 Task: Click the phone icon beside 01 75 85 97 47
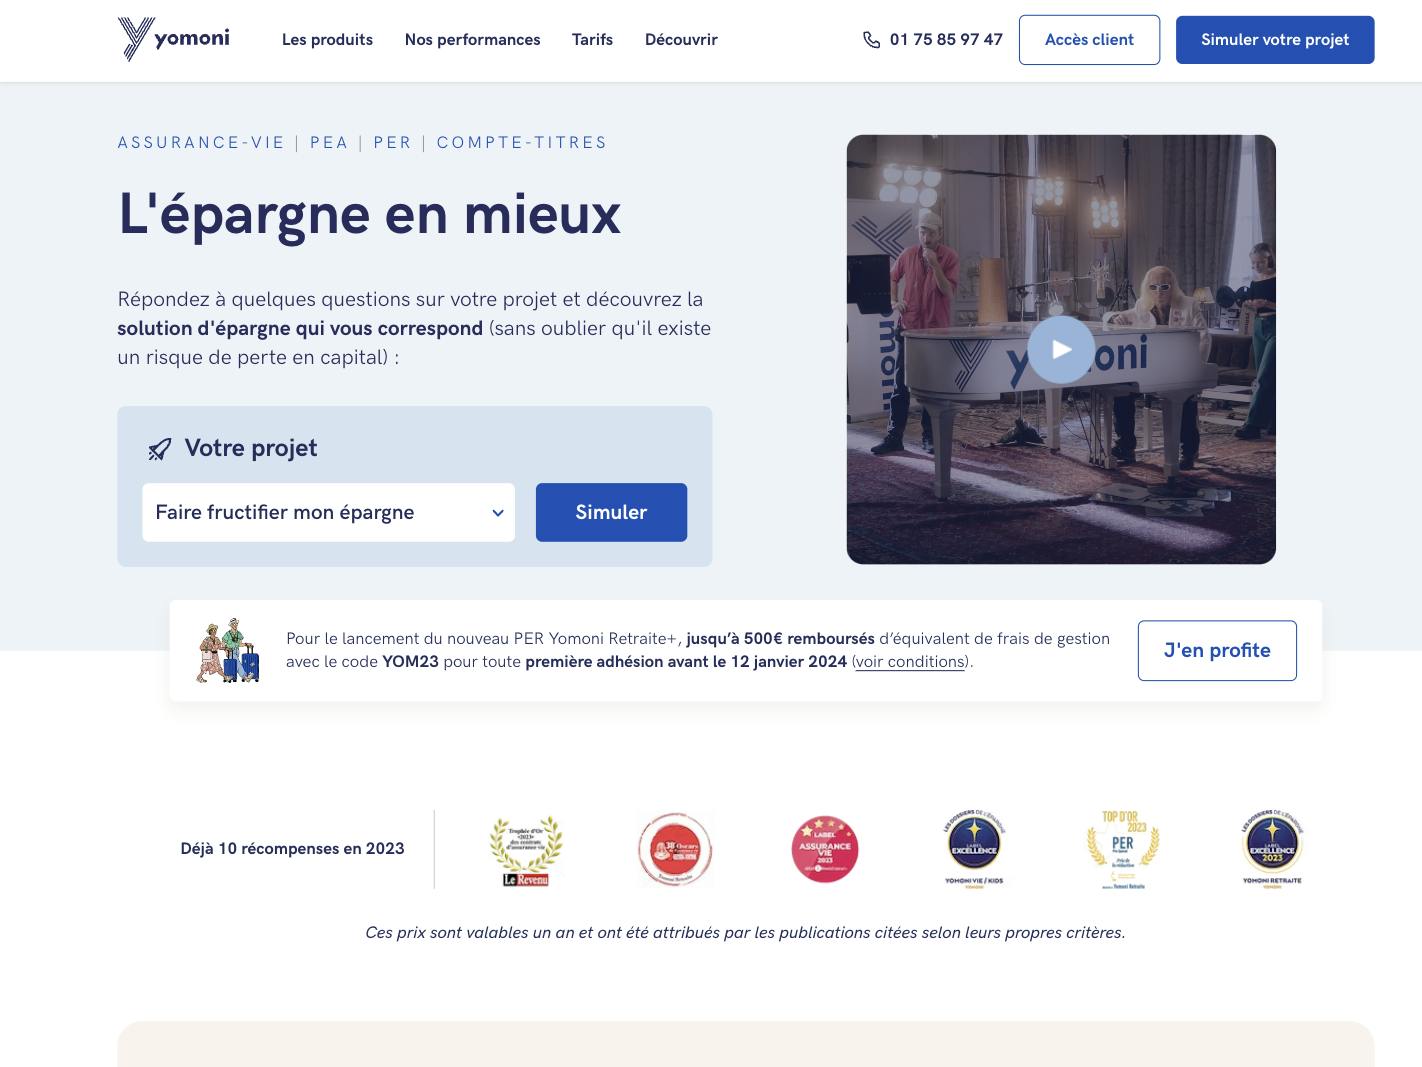coord(871,40)
